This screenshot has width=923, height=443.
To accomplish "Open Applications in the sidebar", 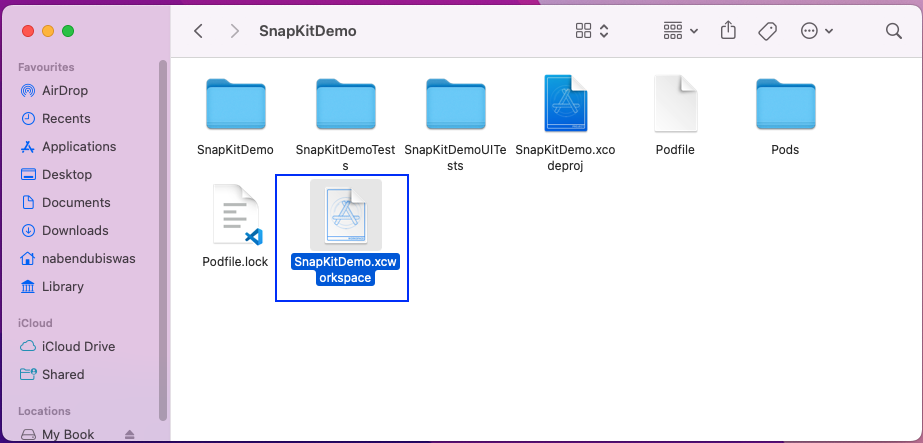I will click(x=68, y=146).
